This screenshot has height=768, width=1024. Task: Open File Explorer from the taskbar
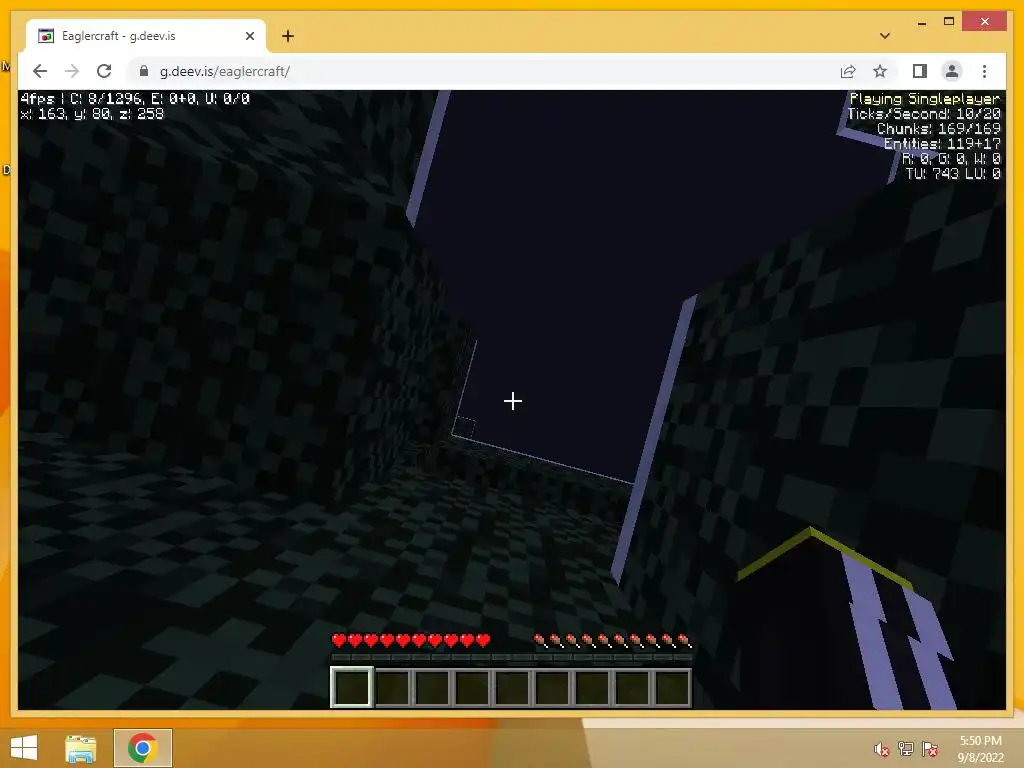tap(81, 748)
